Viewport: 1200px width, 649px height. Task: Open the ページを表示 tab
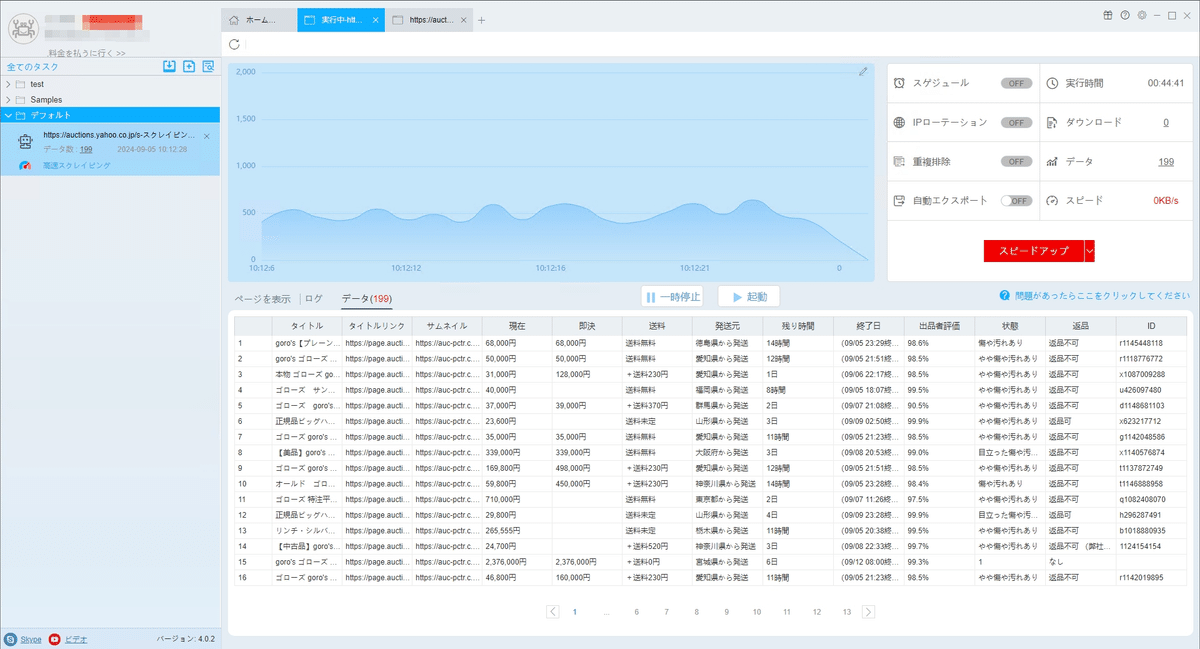[x=262, y=298]
